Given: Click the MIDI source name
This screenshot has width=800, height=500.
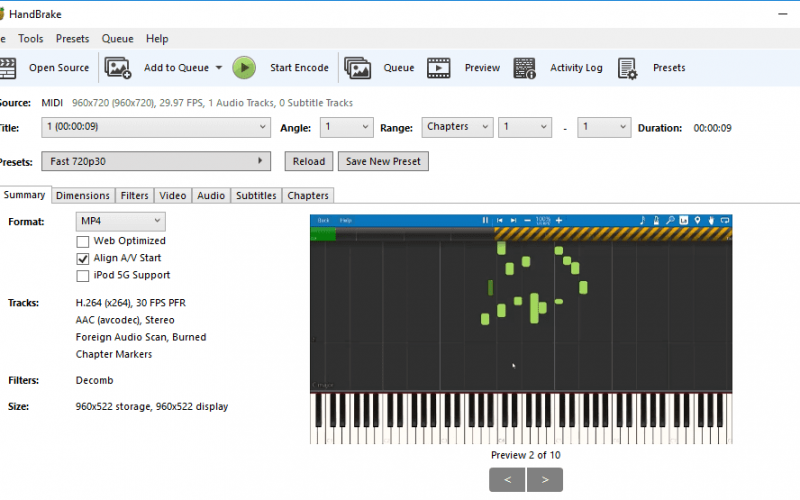Looking at the screenshot, I should 52,103.
